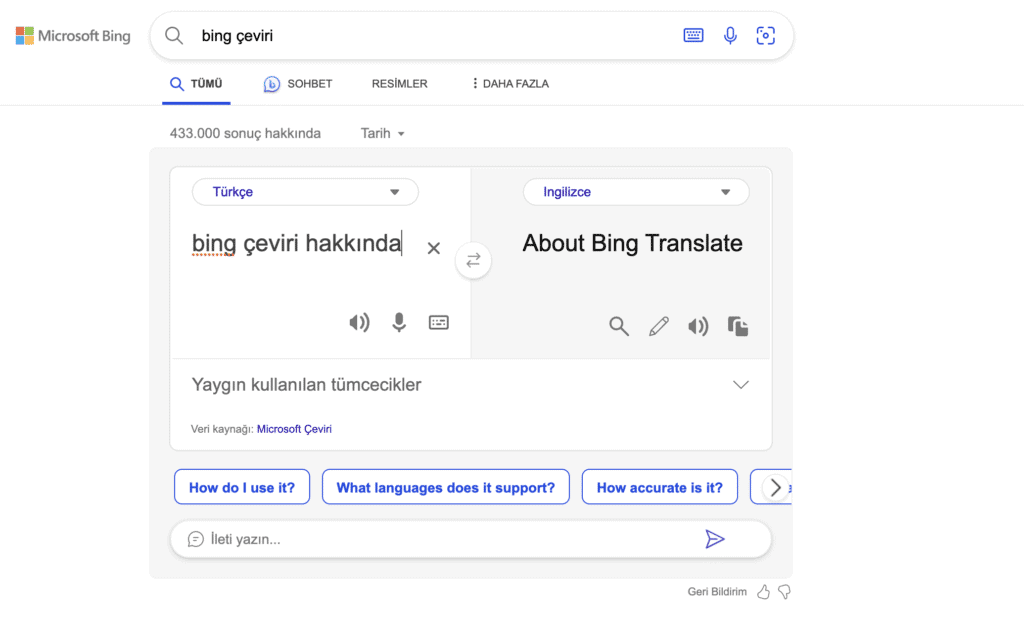Click the Microsoft Bing logo
Viewport: 1024px width, 631px height.
[x=73, y=36]
